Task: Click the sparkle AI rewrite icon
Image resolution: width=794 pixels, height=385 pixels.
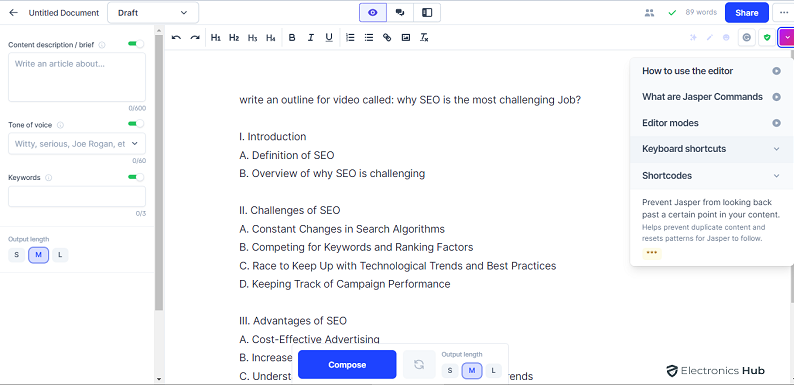Action: tap(694, 37)
